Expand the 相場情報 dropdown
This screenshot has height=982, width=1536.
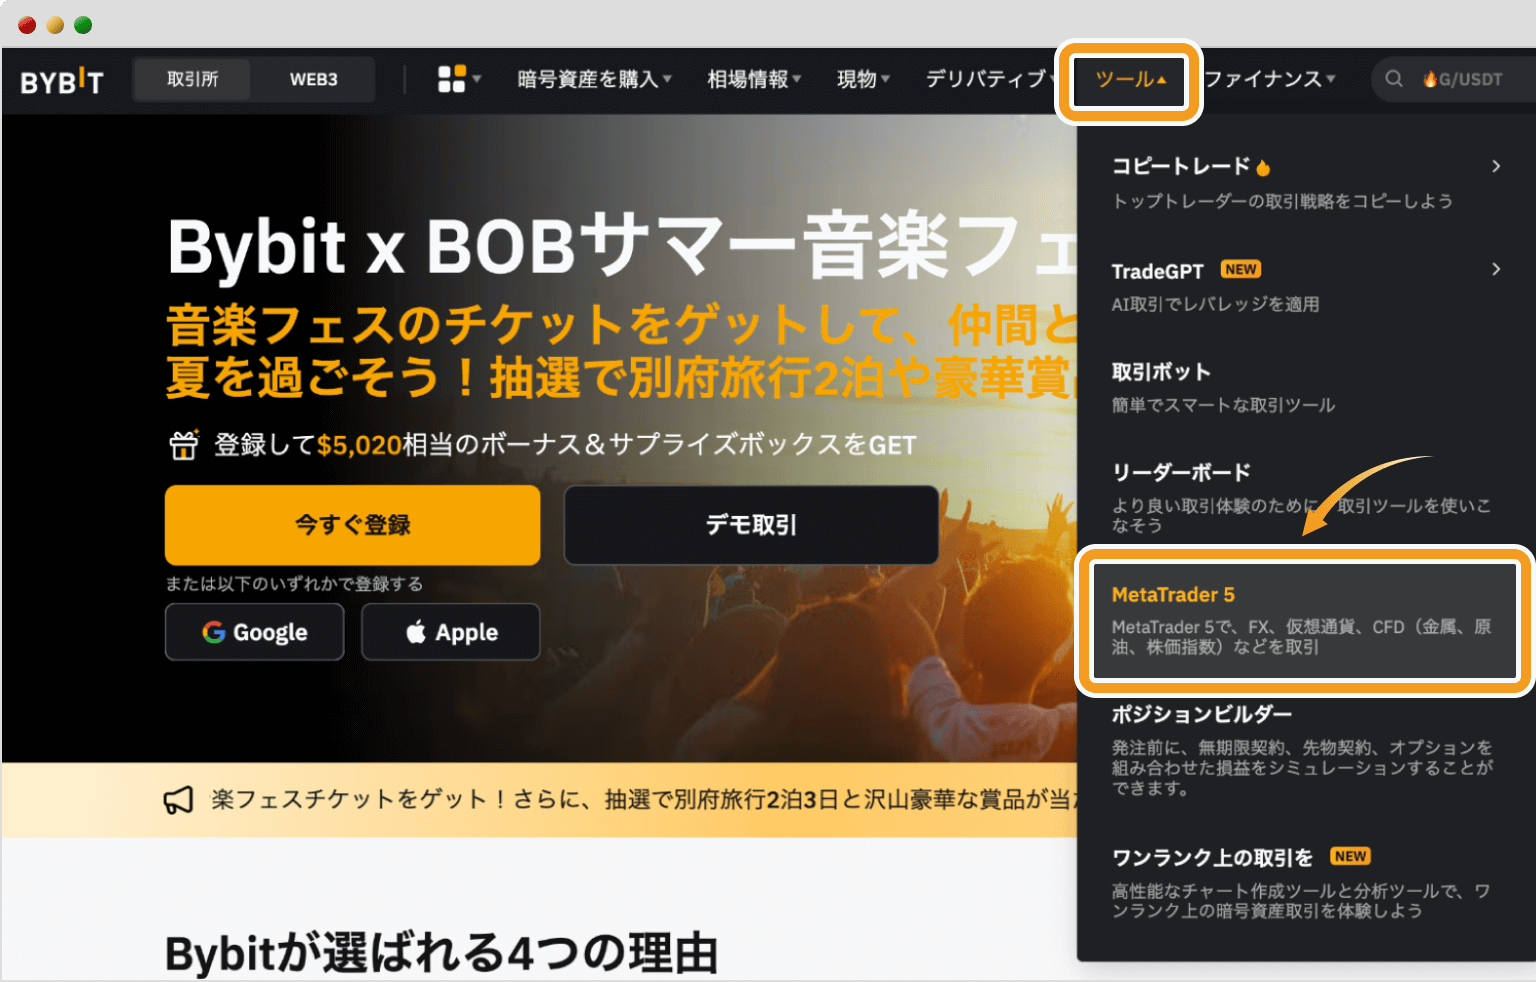click(x=754, y=79)
